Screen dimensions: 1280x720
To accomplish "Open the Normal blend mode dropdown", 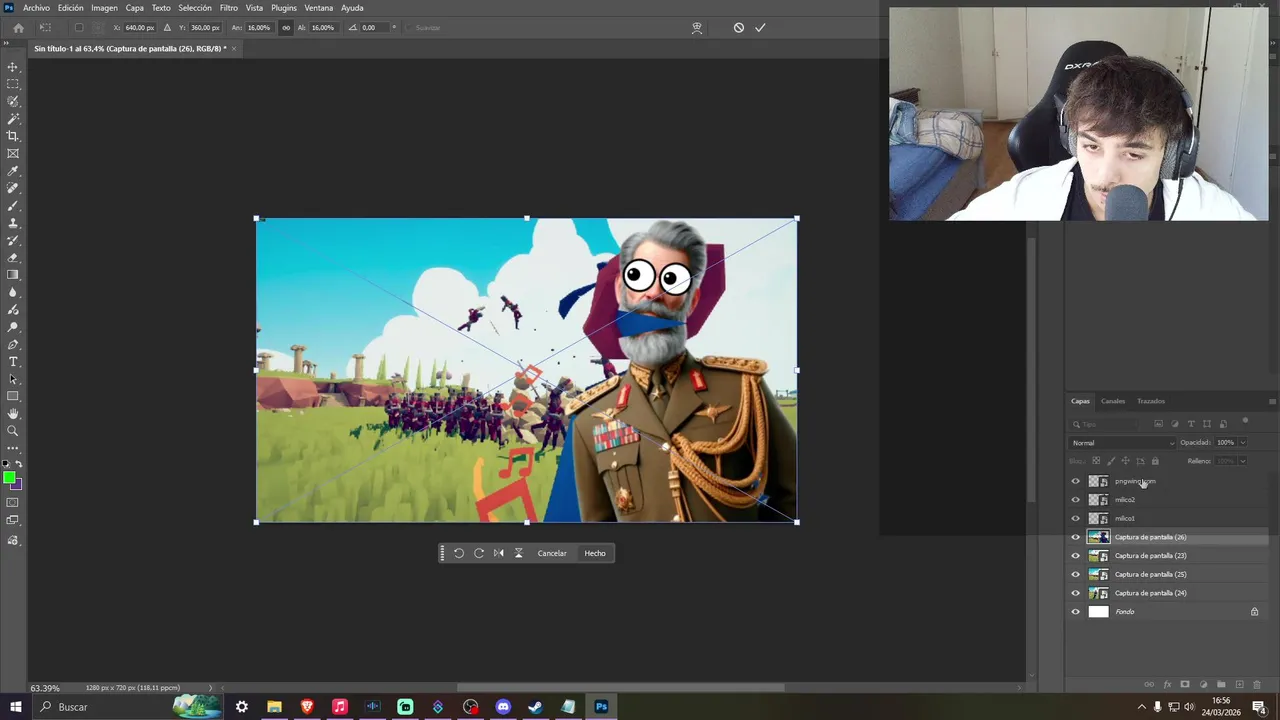I will (1122, 443).
